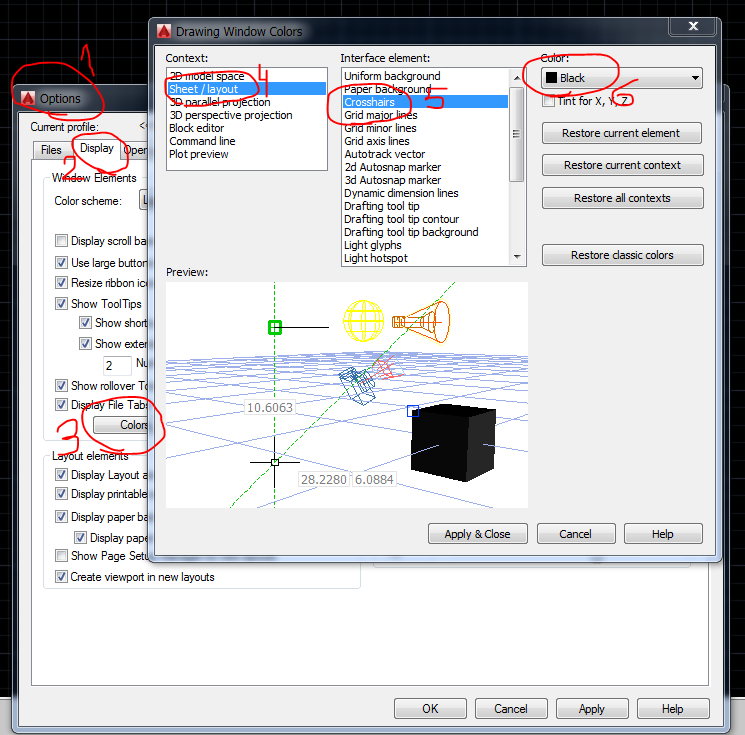This screenshot has width=745, height=735.
Task: Switch to Display tab in Options
Action: 96,148
